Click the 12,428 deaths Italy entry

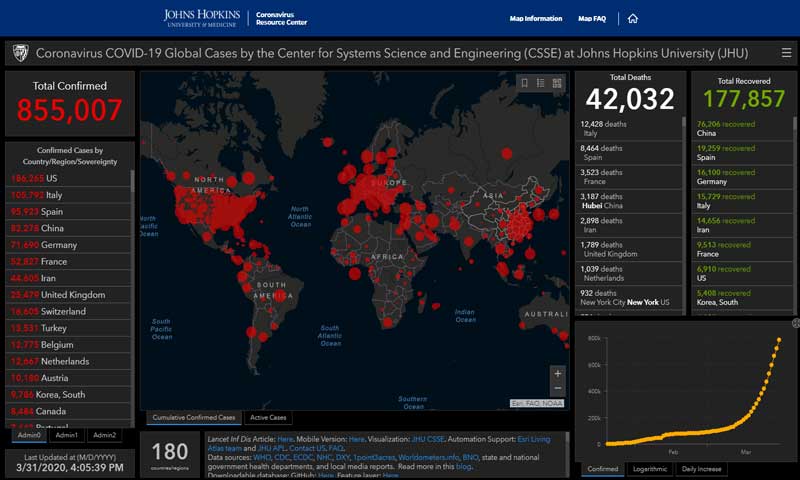pos(629,129)
